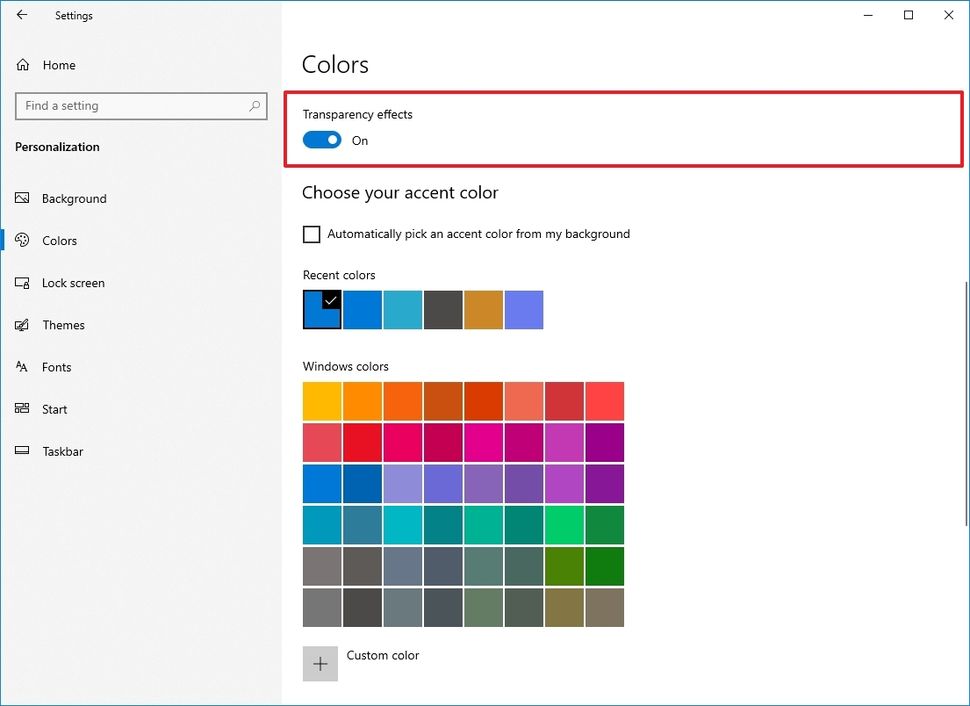Navigate back using the back arrow
The width and height of the screenshot is (970, 706).
pyautogui.click(x=21, y=15)
